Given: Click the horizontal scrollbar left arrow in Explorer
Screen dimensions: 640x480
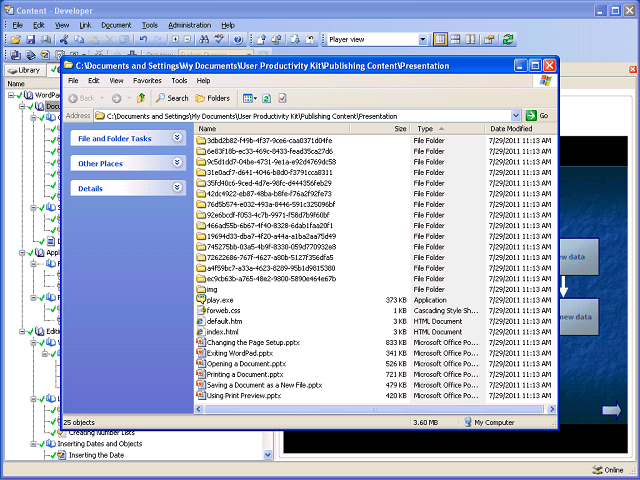Looking at the screenshot, I should (199, 409).
